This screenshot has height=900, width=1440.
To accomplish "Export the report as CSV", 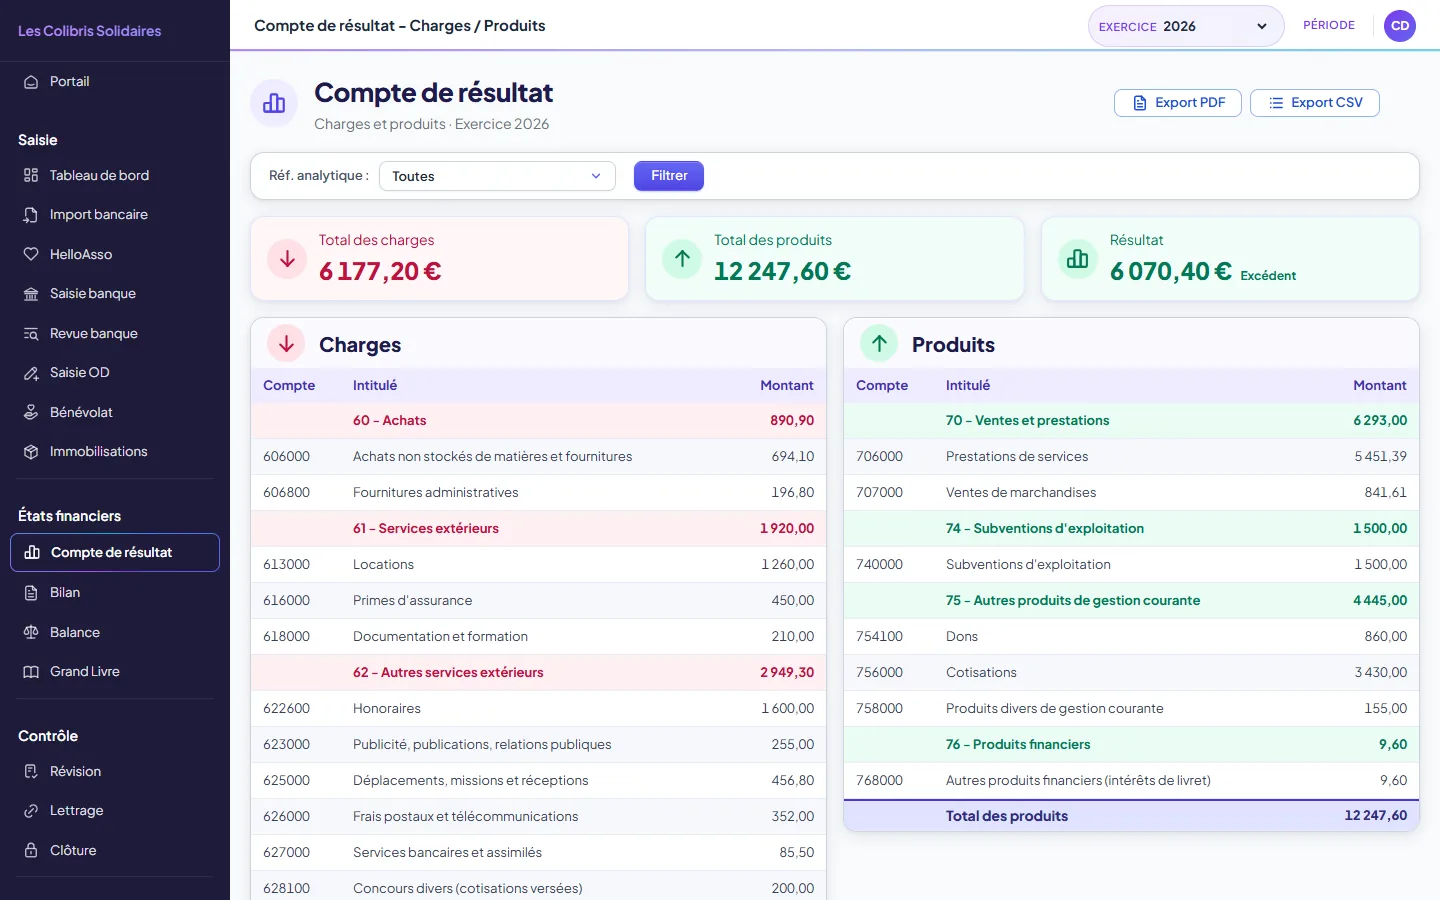I will [1315, 103].
